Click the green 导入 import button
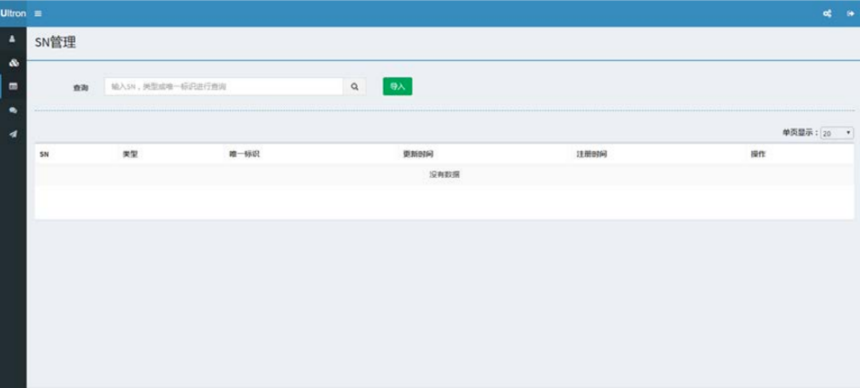This screenshot has height=388, width=860. point(398,86)
